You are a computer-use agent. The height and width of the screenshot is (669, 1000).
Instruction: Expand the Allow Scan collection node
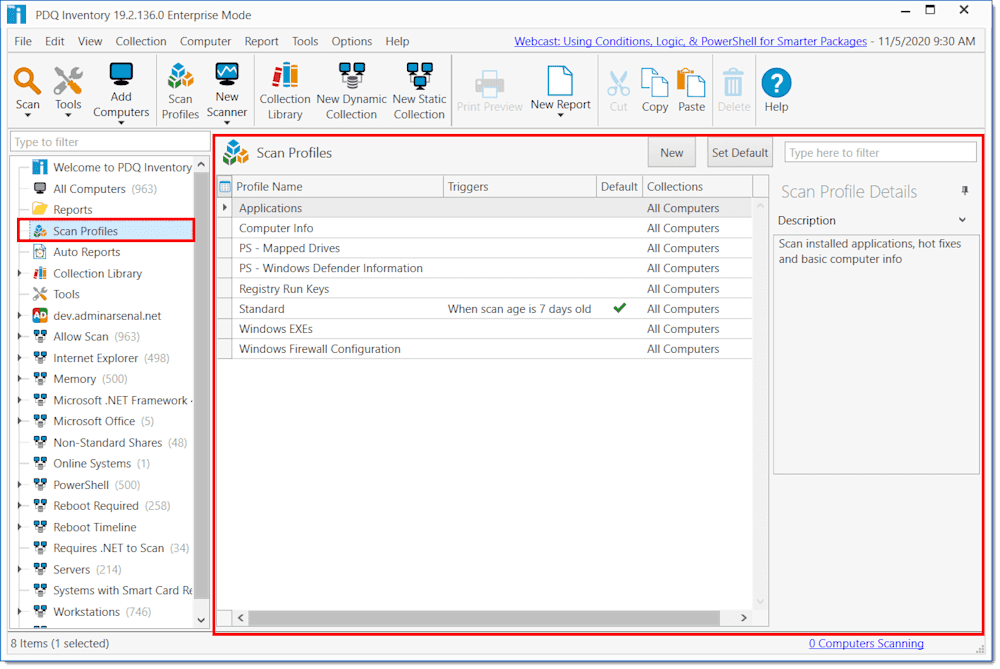[19, 337]
